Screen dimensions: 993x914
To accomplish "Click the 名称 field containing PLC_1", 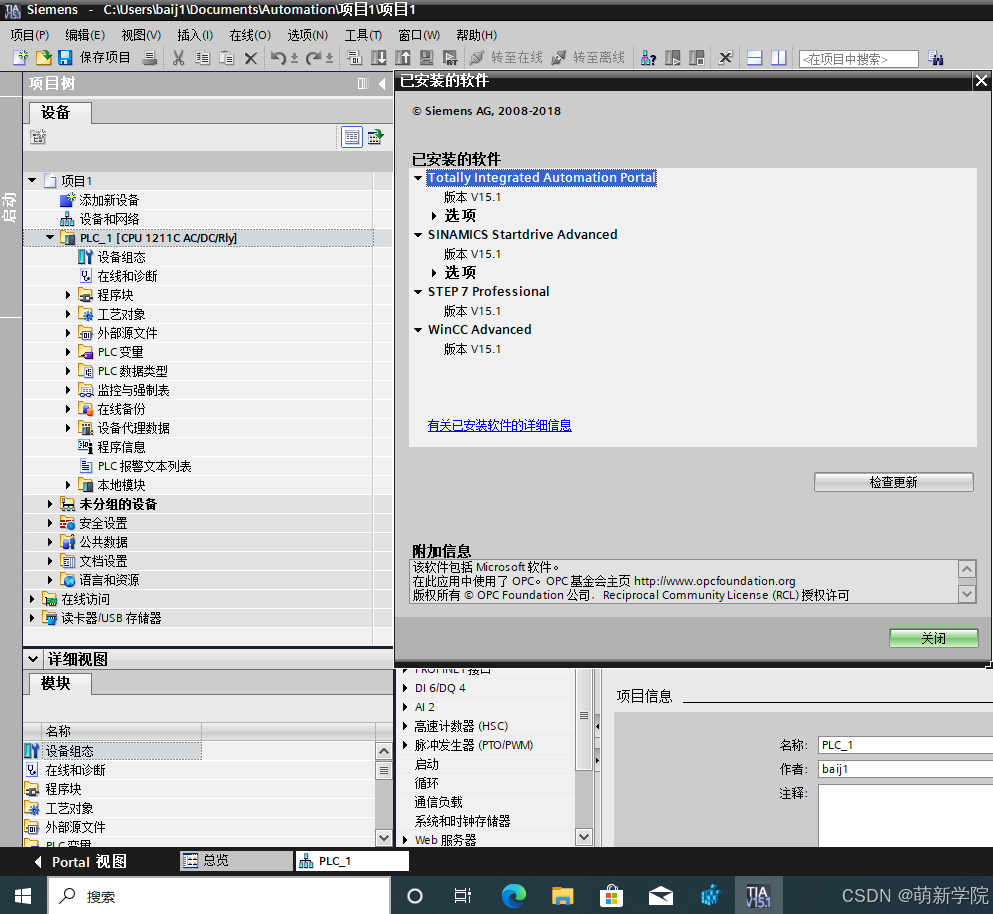I will coord(906,745).
